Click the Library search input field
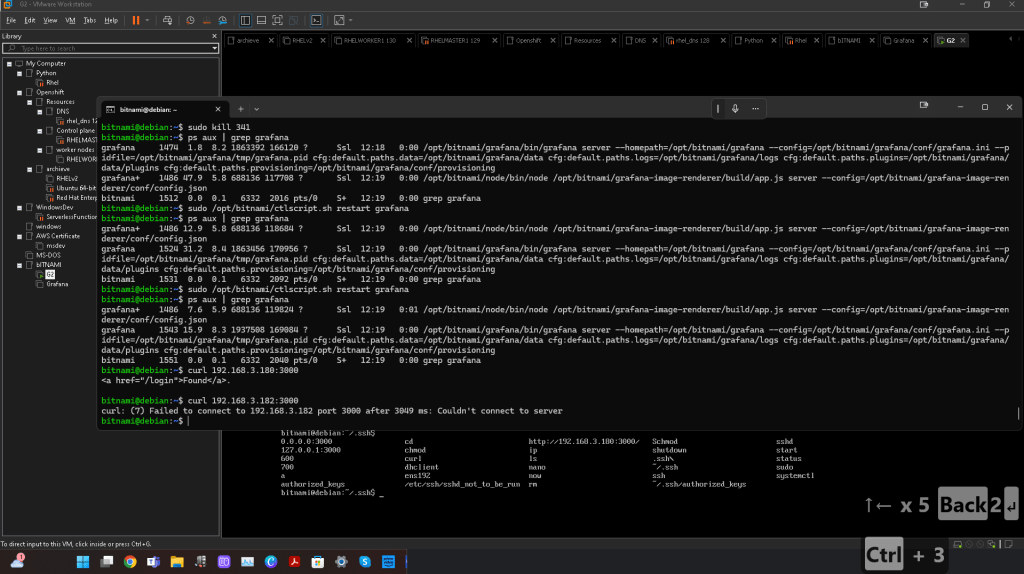This screenshot has width=1024, height=574. click(x=108, y=48)
